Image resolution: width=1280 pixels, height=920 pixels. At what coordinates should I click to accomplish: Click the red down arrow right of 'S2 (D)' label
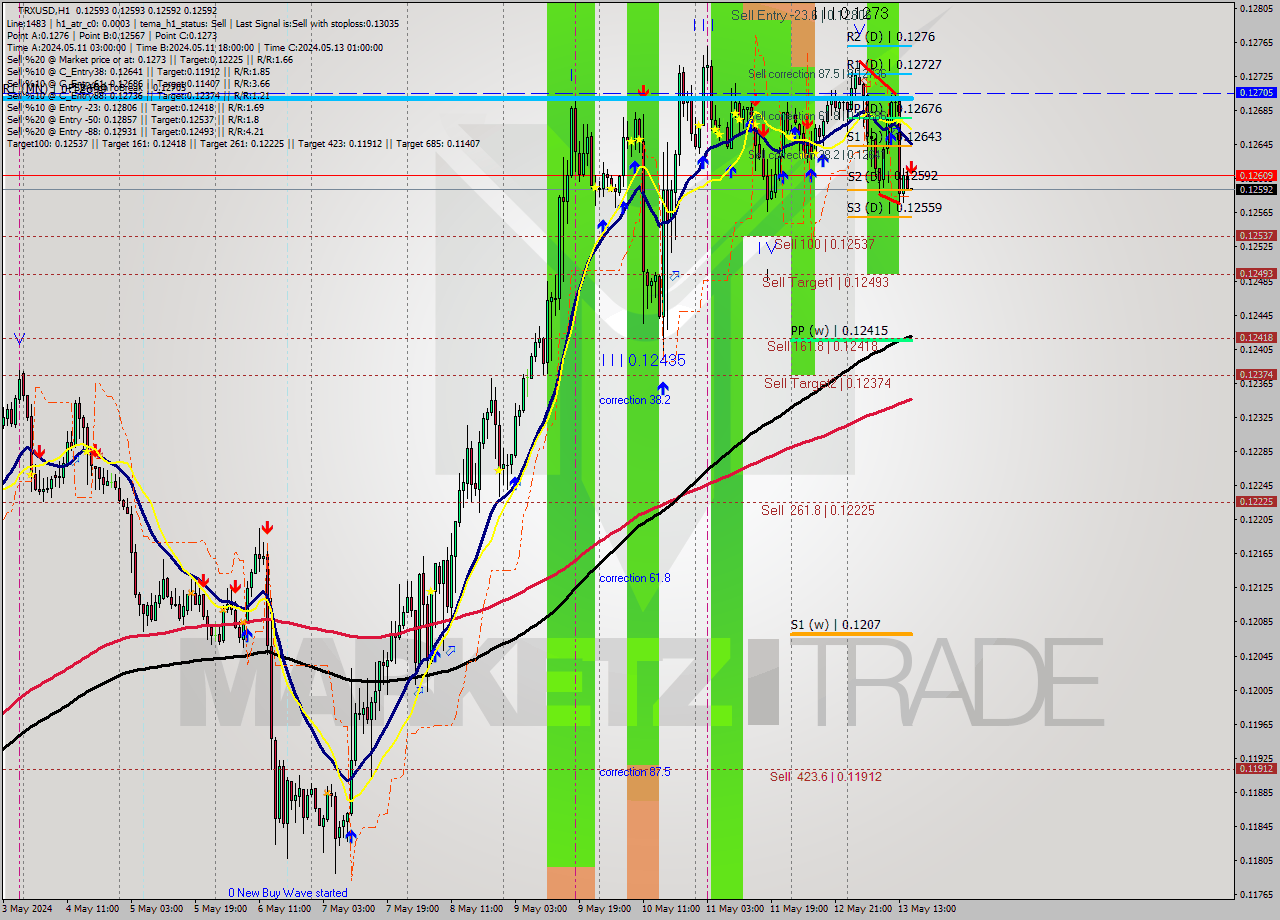tap(911, 167)
